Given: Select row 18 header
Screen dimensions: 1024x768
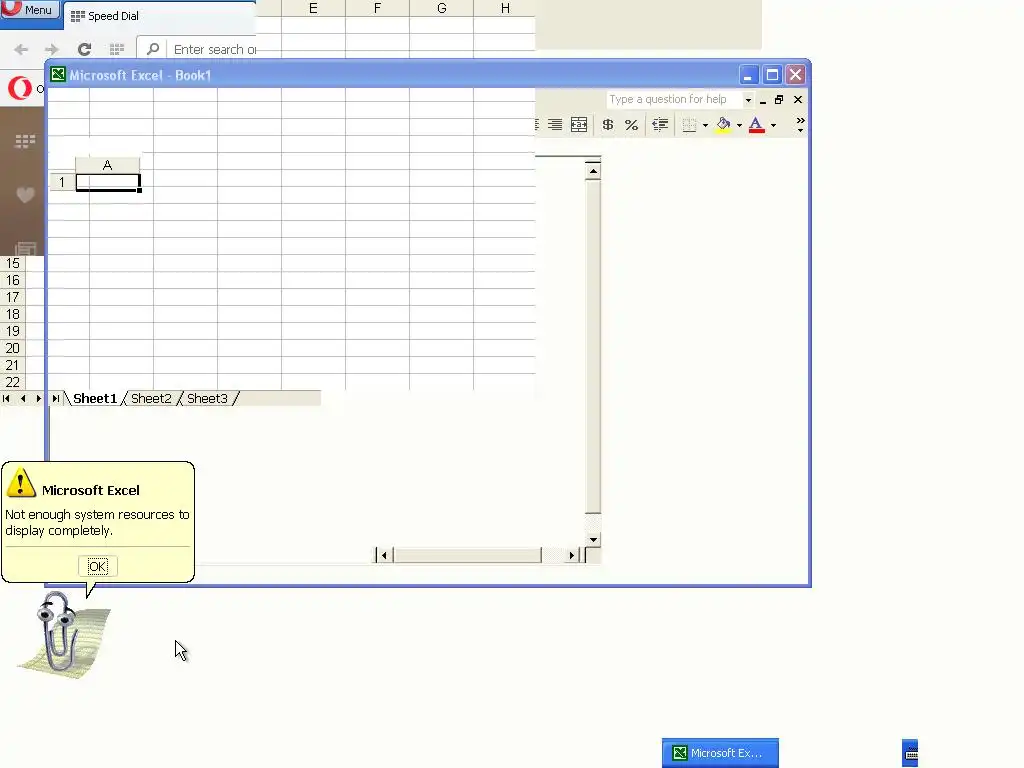Looking at the screenshot, I should coord(13,315).
